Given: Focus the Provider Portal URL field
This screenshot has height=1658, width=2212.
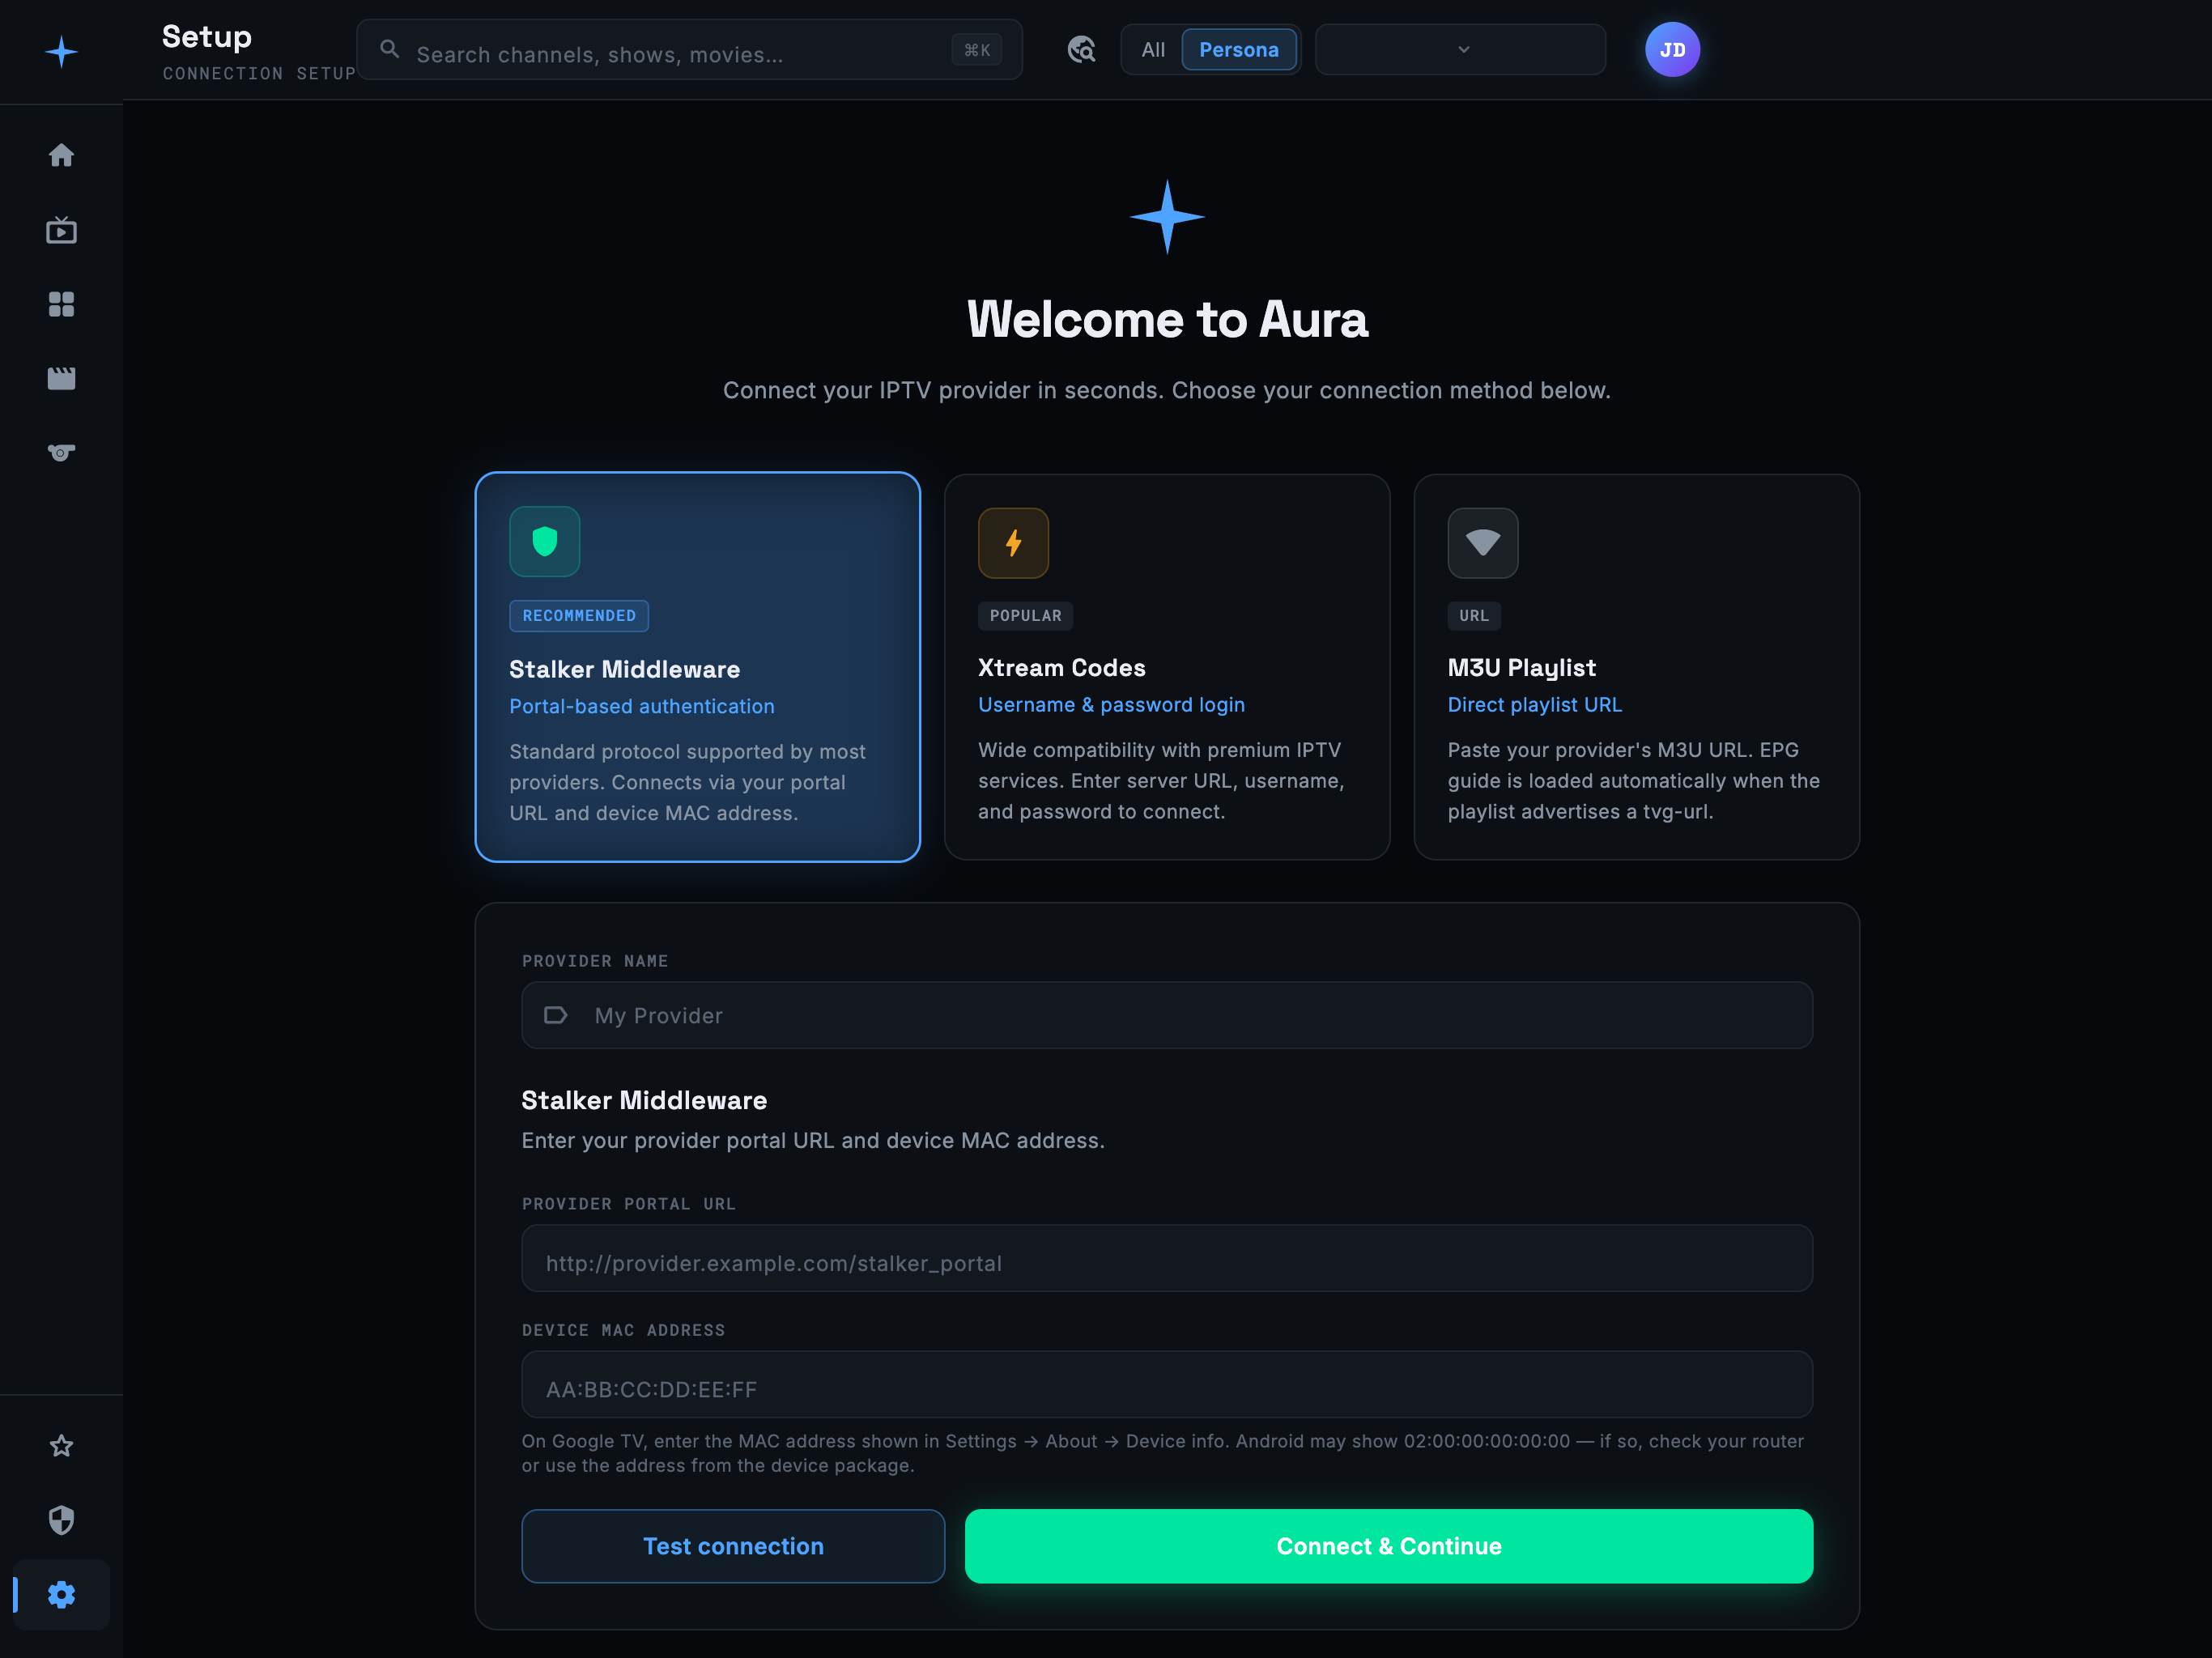Looking at the screenshot, I should [x=1166, y=1258].
